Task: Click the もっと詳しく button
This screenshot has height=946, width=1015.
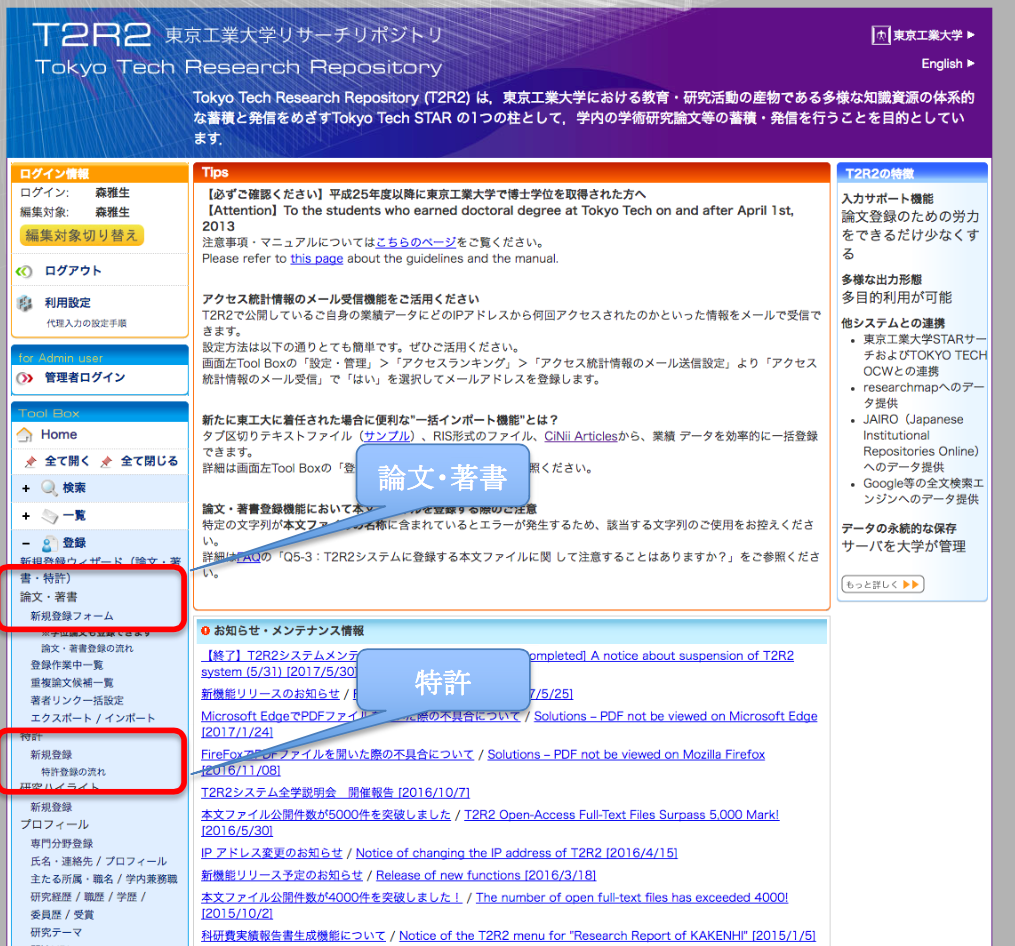Action: 882,585
